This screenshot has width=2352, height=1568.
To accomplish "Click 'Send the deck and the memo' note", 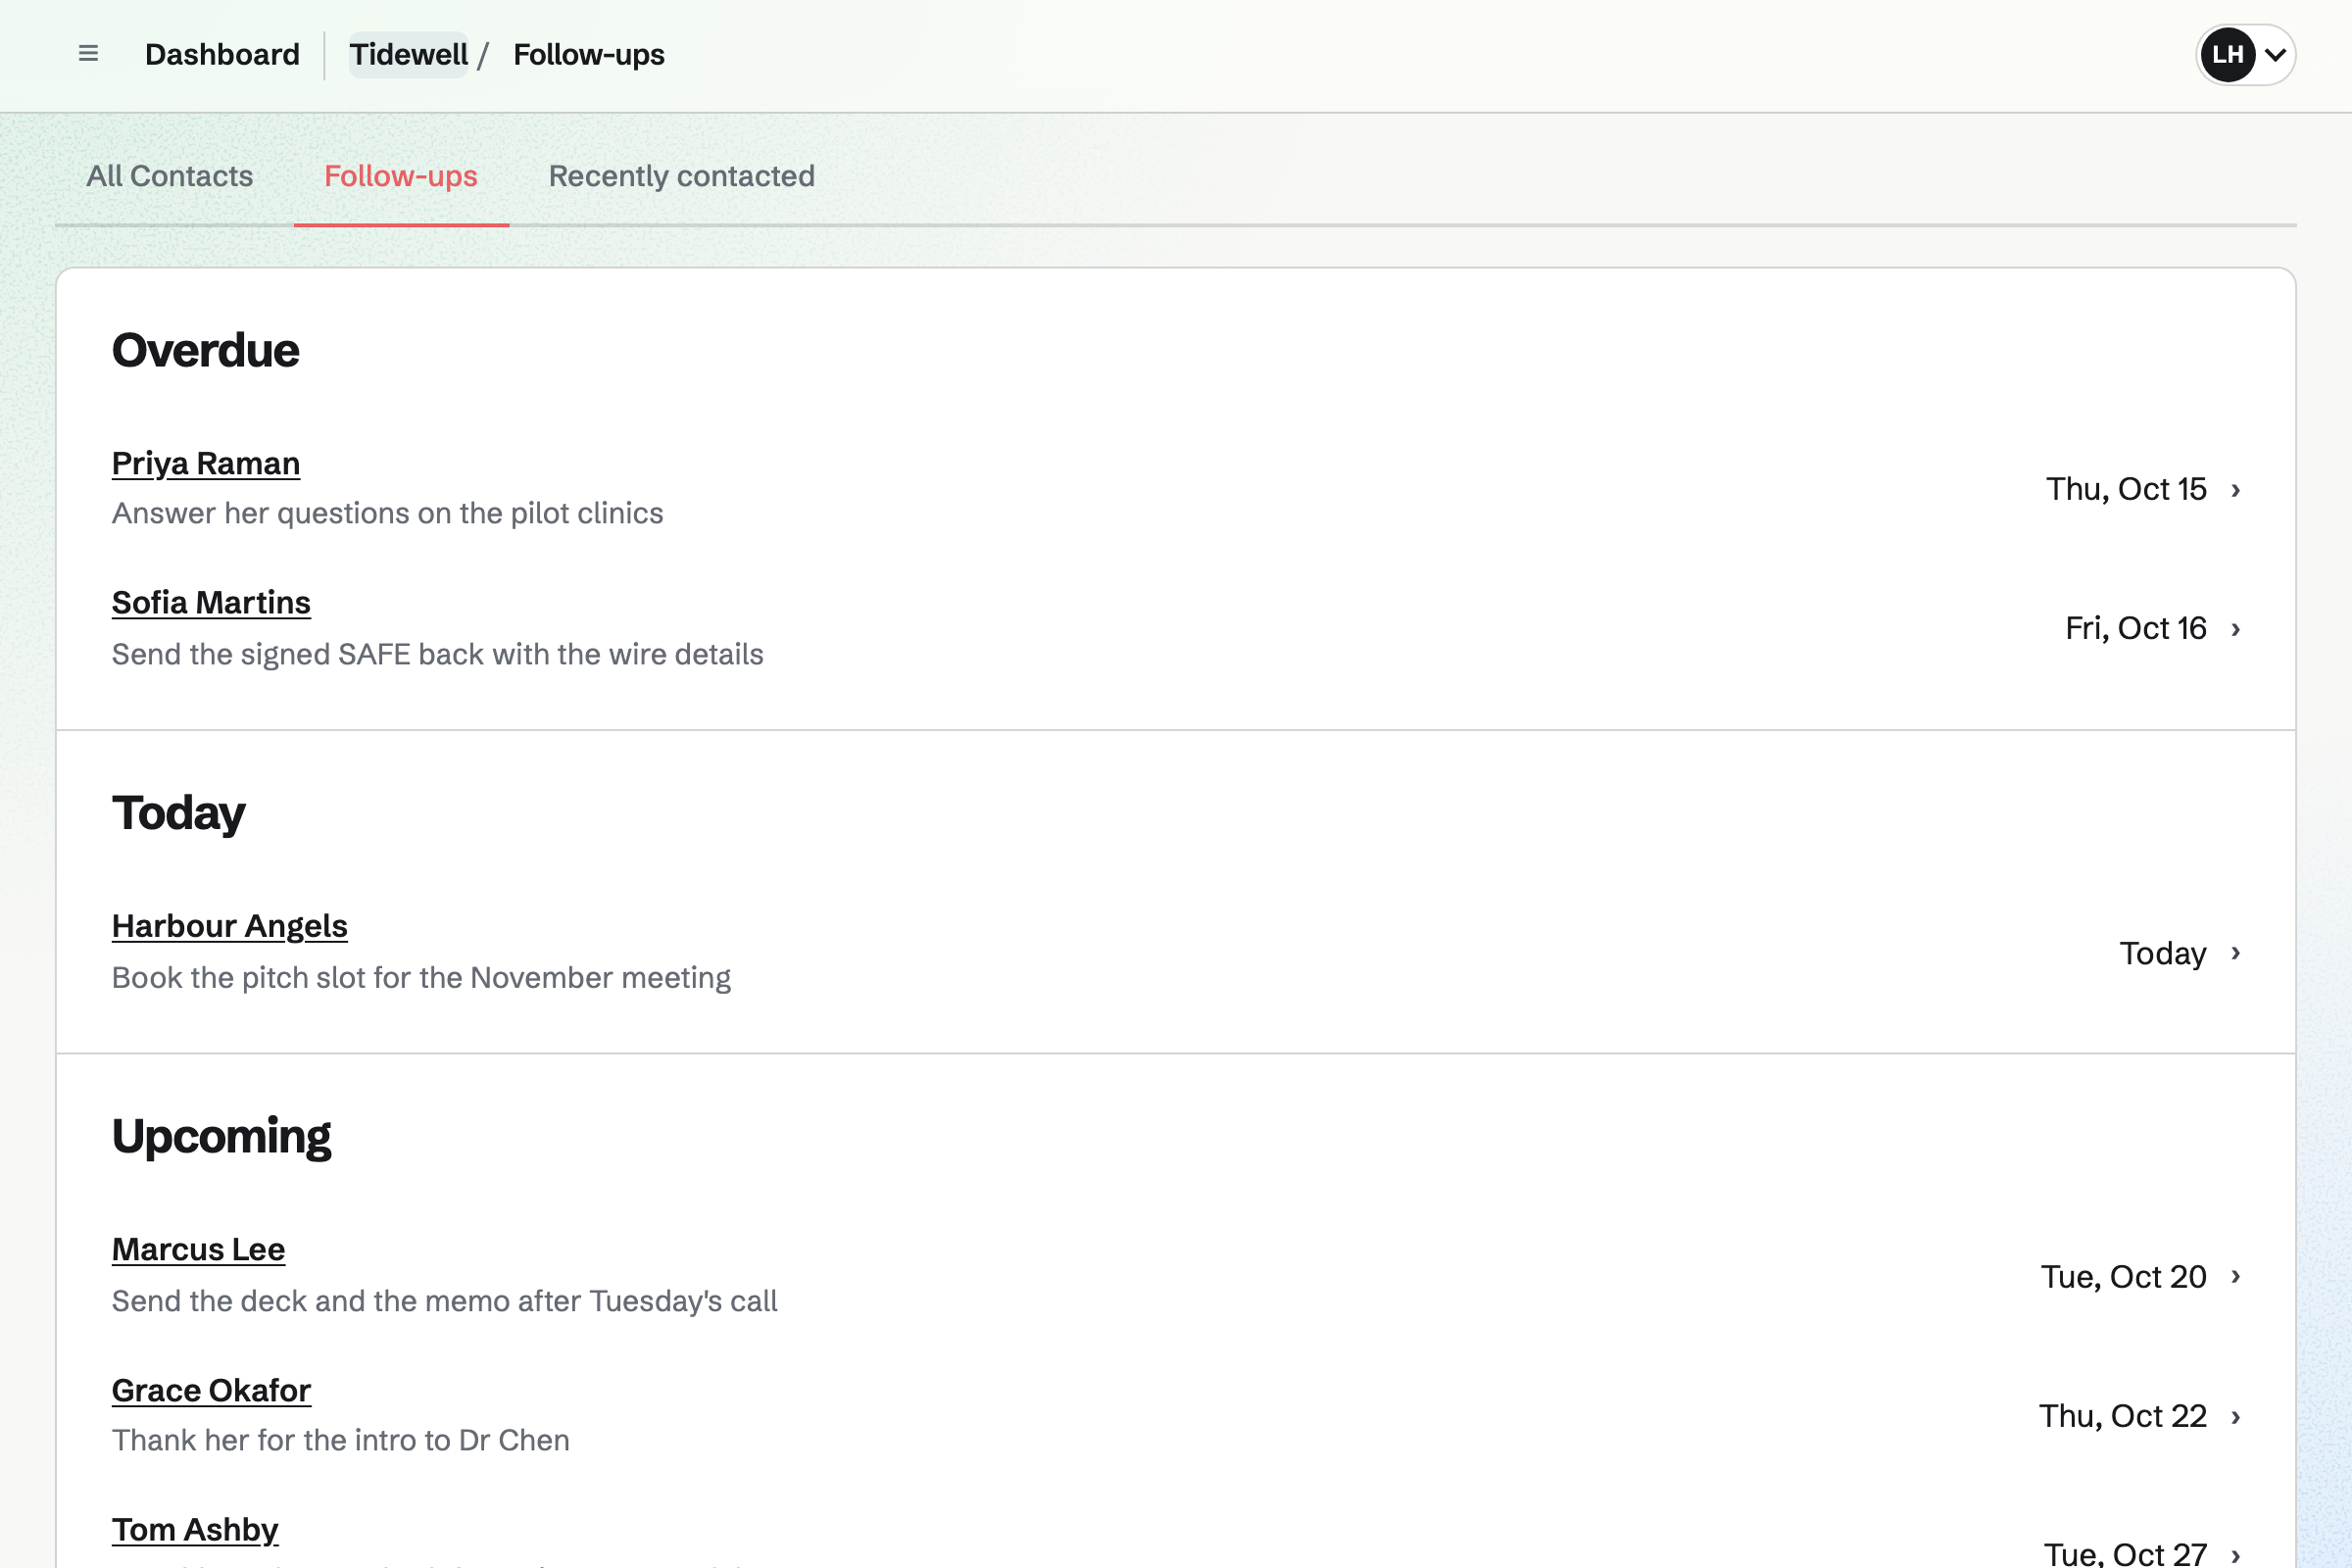I will [x=445, y=1301].
